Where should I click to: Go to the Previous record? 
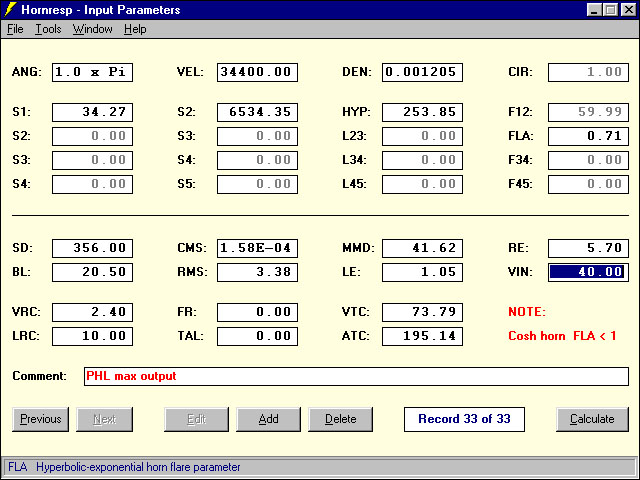tap(40, 419)
